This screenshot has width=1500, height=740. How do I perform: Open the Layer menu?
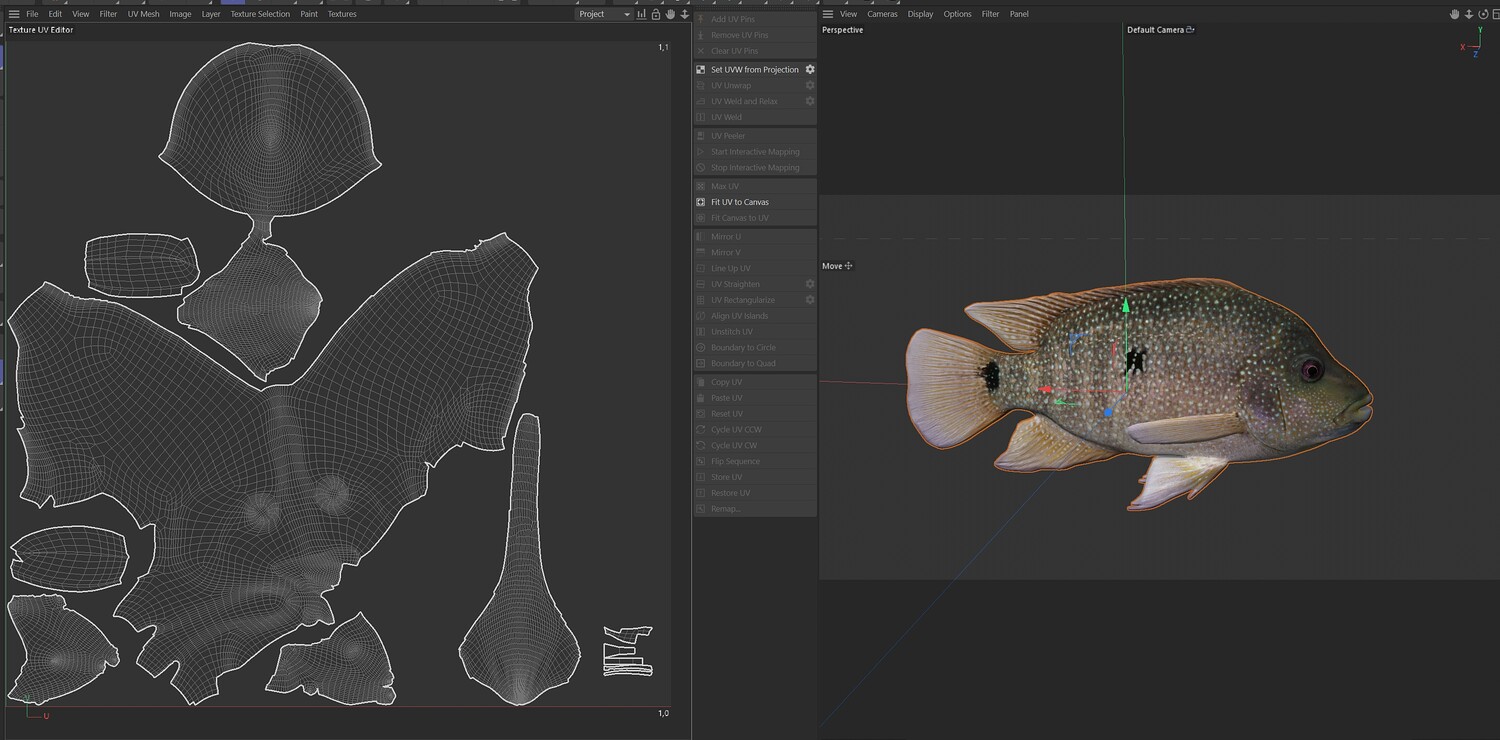(x=211, y=14)
